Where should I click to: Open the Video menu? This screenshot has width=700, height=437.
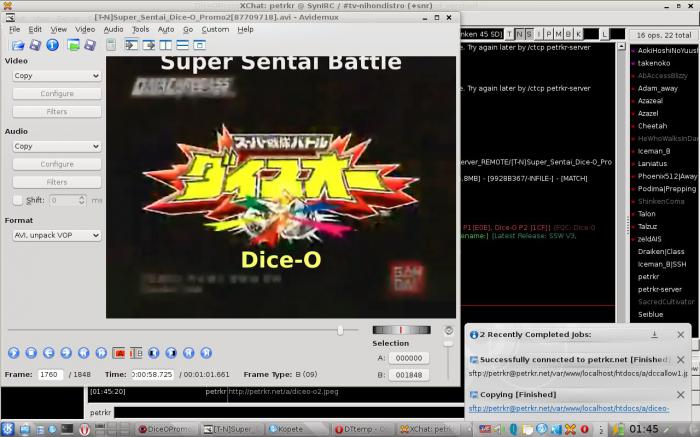coord(85,29)
